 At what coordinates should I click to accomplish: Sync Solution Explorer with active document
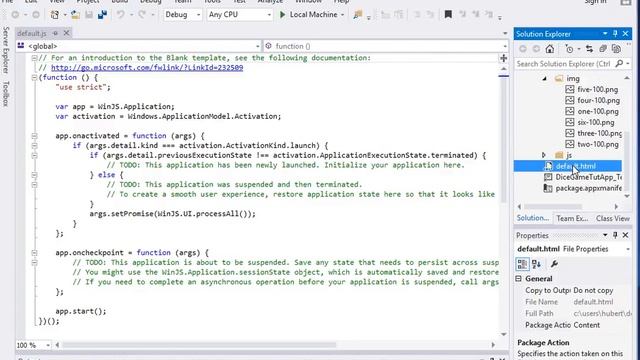coord(589,49)
